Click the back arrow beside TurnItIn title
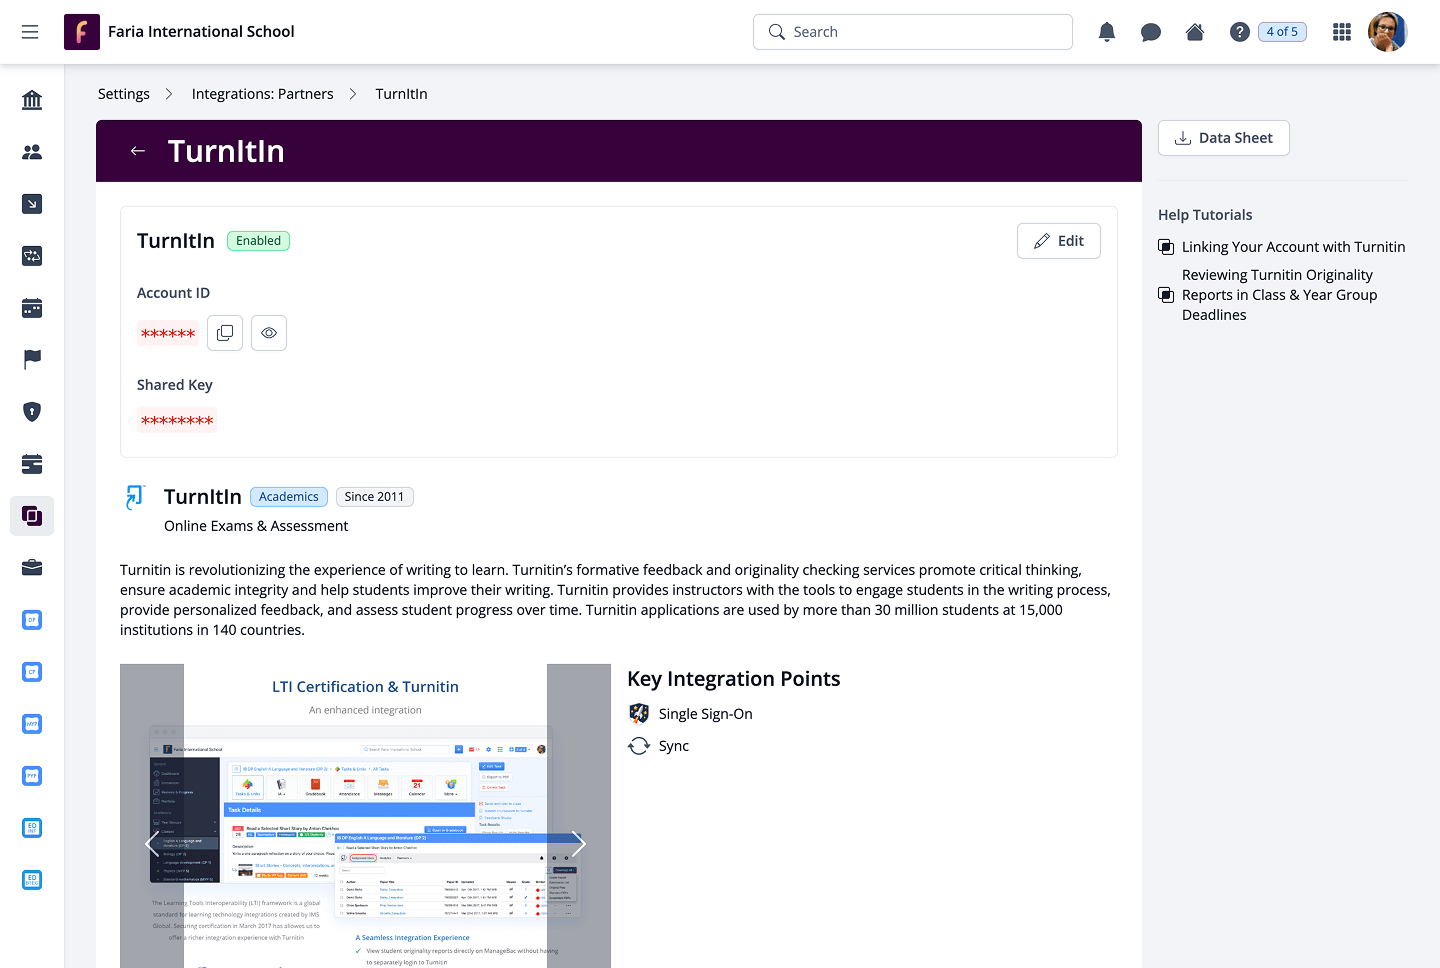Viewport: 1440px width, 968px height. [138, 151]
